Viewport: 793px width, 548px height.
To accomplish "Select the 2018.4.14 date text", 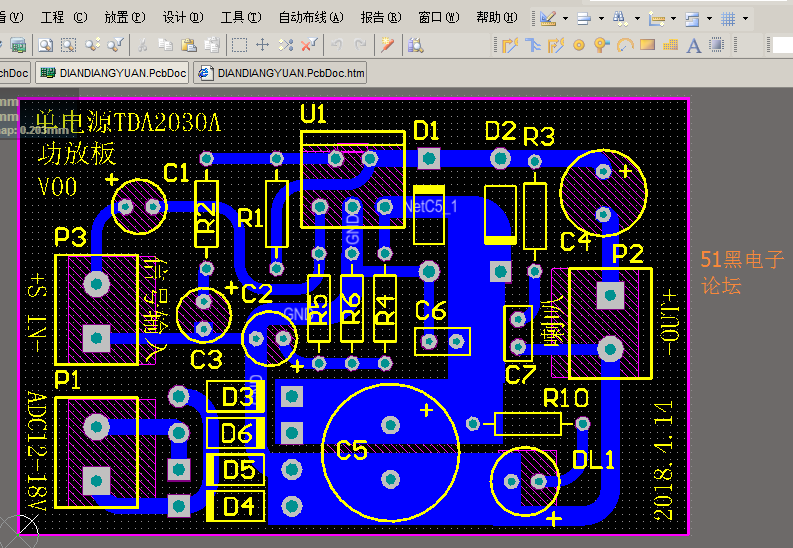I will point(663,462).
